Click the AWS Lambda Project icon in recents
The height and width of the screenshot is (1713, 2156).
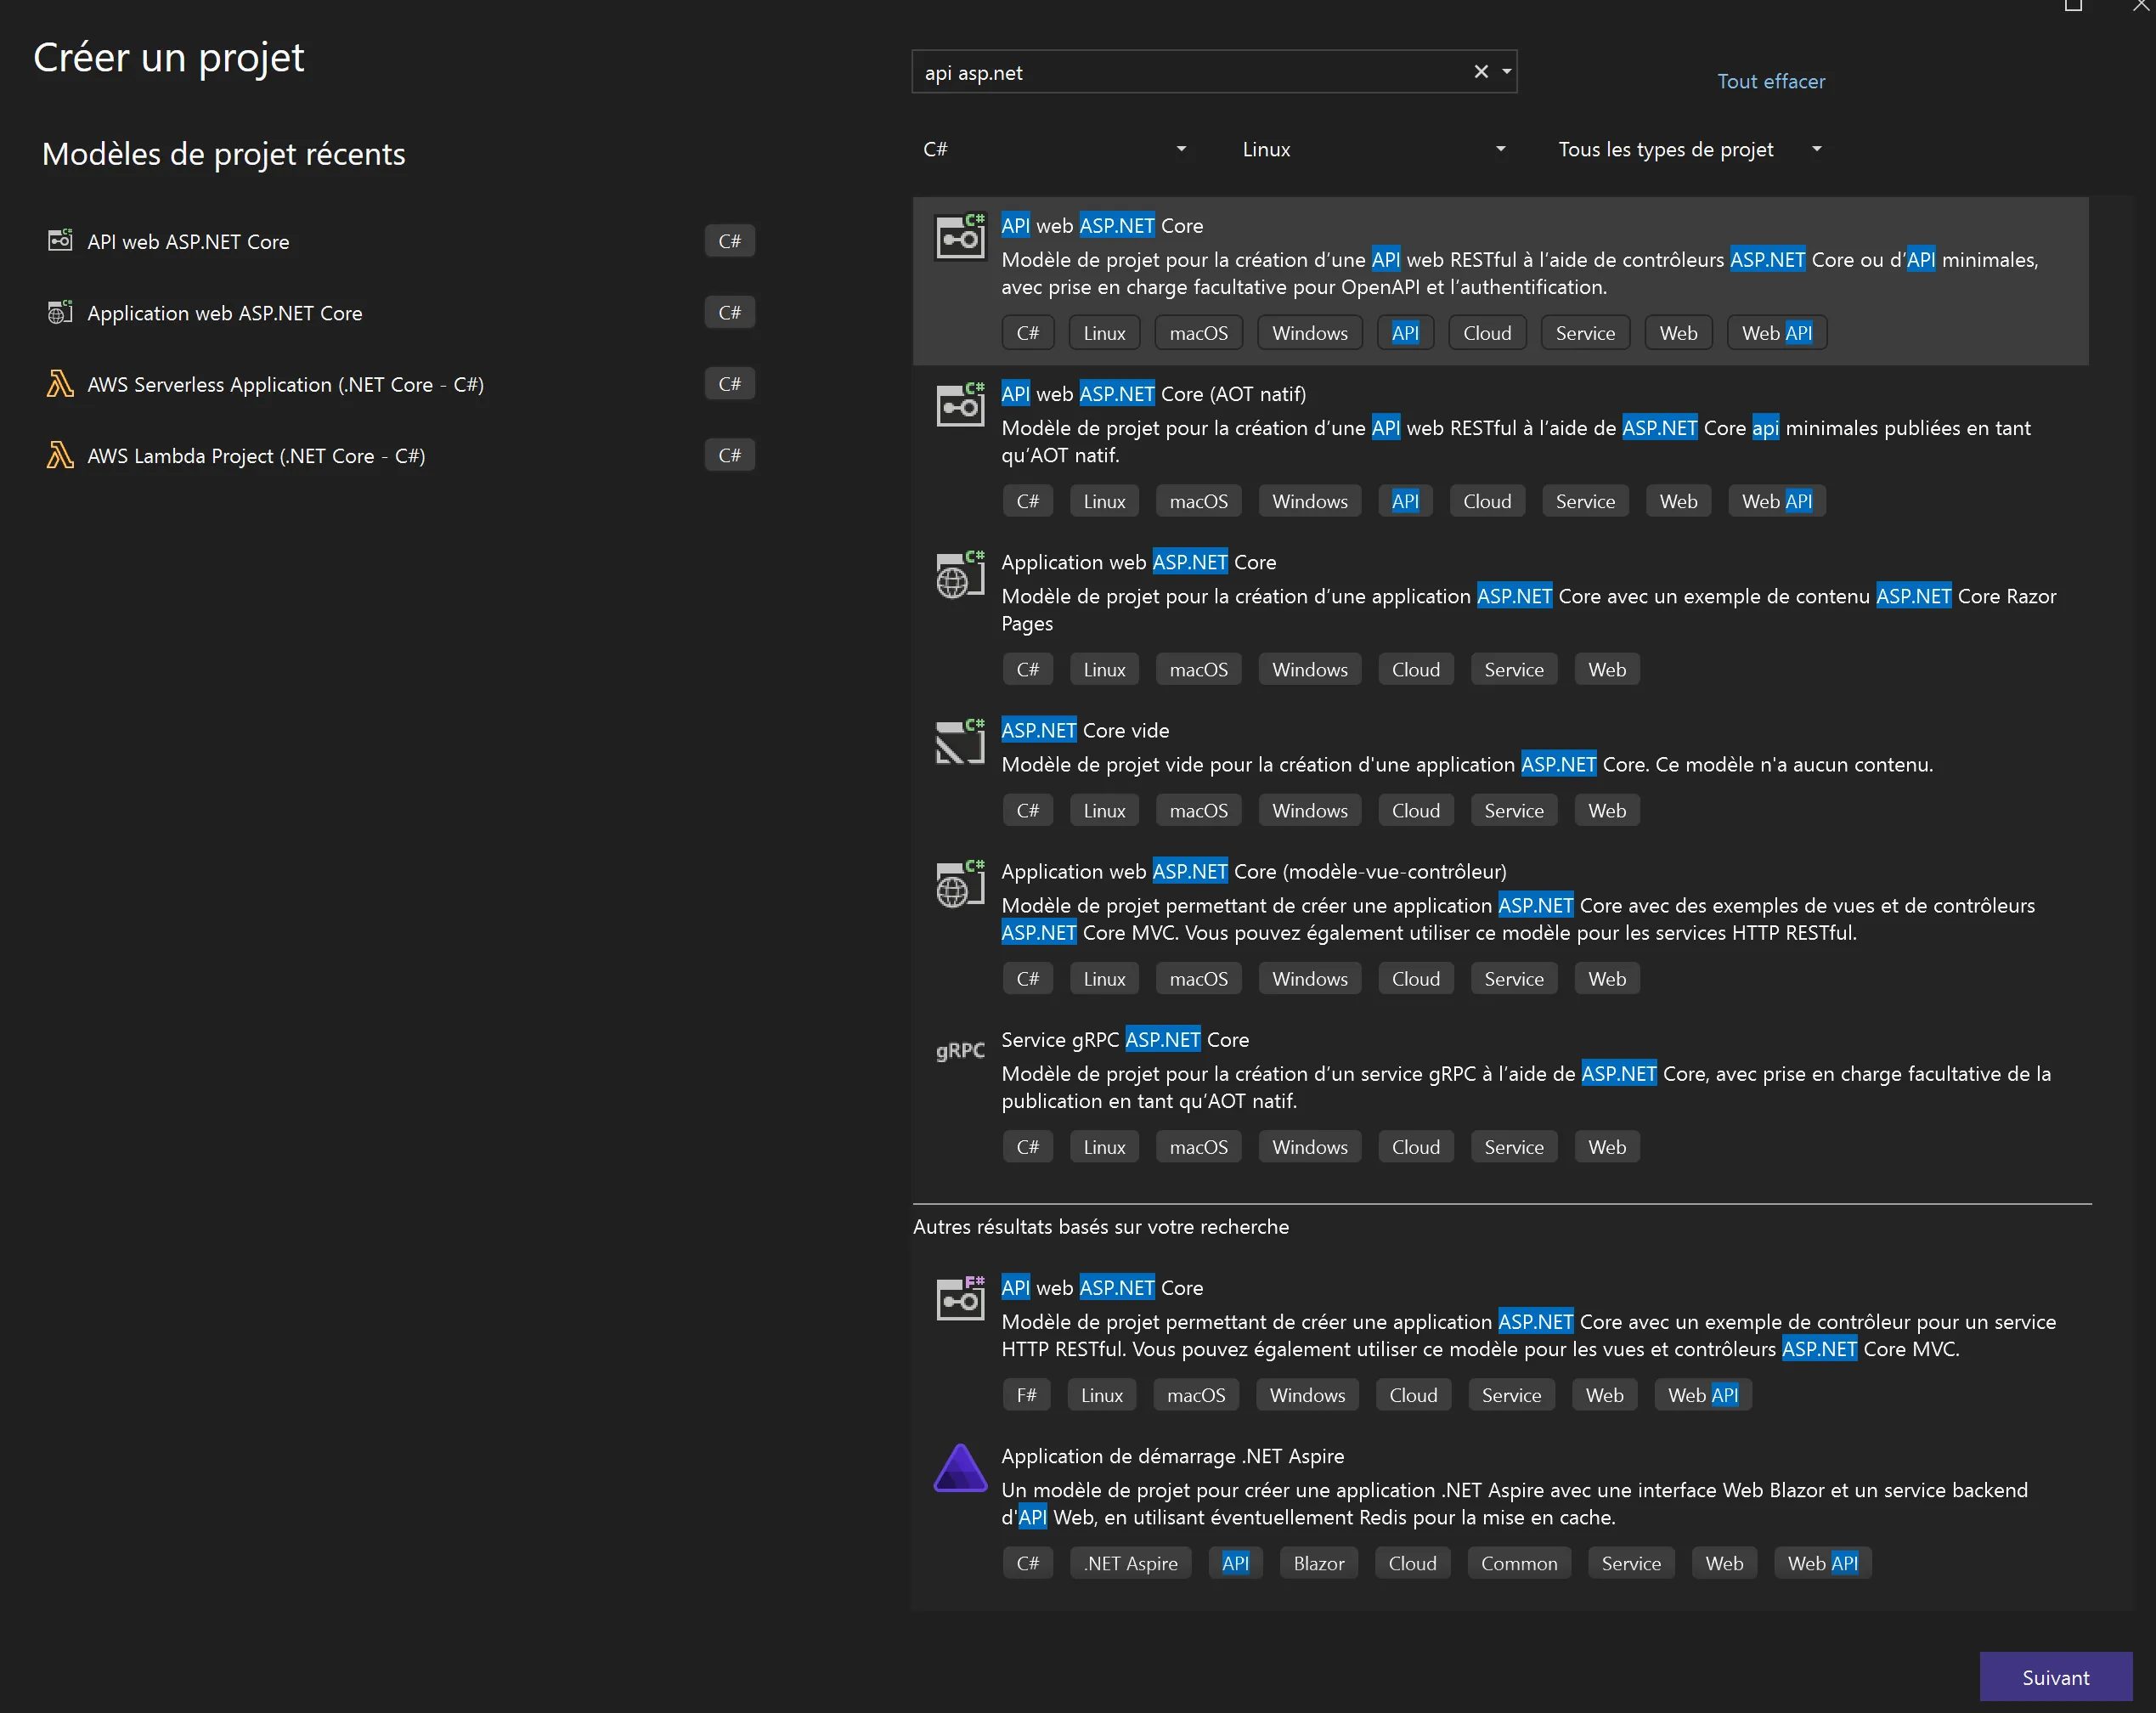[x=60, y=456]
